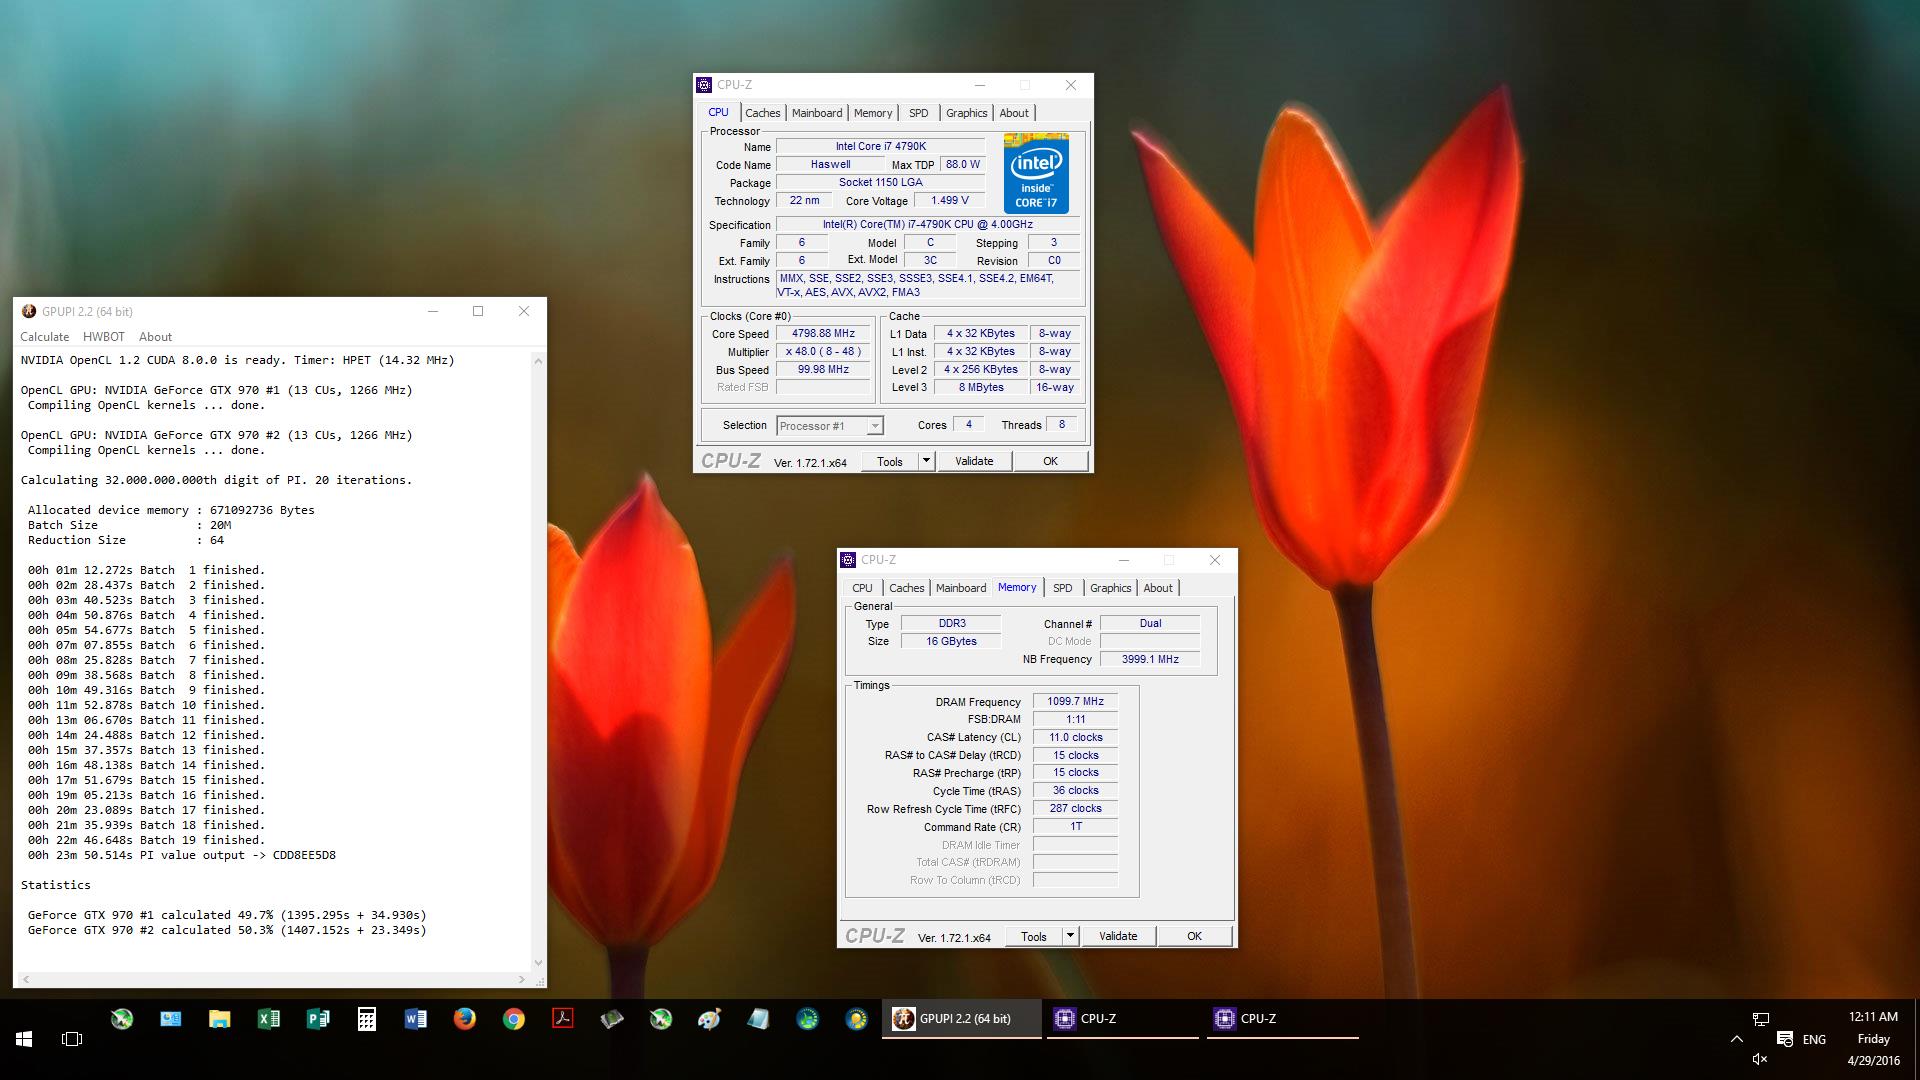
Task: Click GPUPI vertical scrollbar down arrow
Action: pyautogui.click(x=538, y=963)
